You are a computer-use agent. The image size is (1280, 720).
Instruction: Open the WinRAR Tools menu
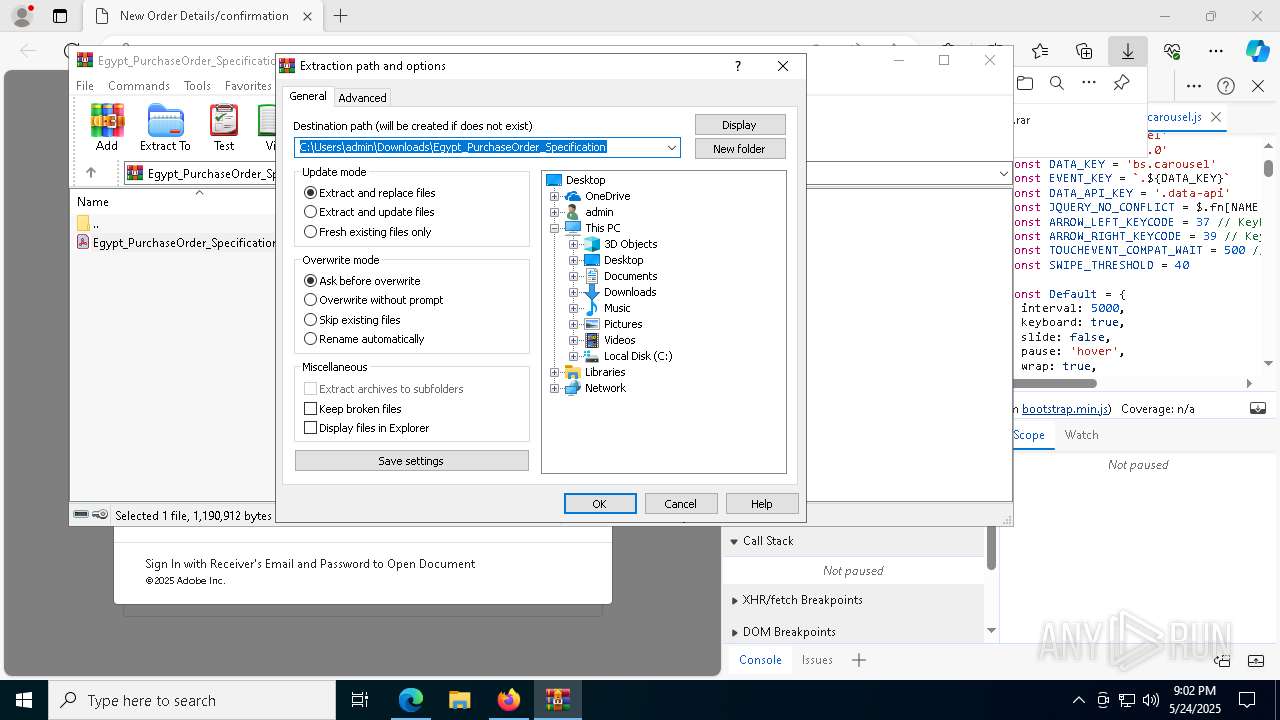197,86
